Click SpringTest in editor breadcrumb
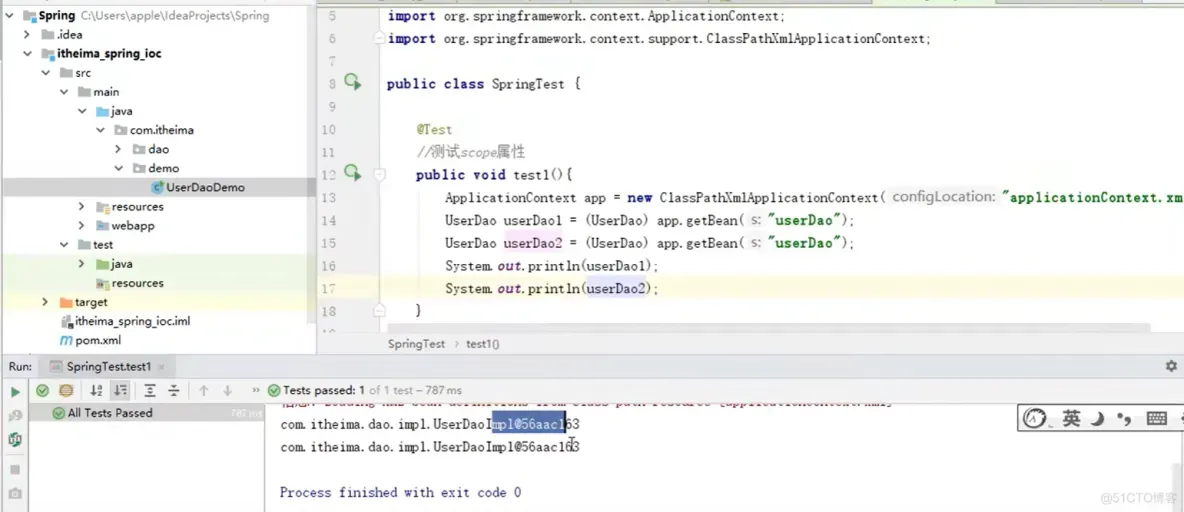Image resolution: width=1184 pixels, height=512 pixels. pos(416,344)
